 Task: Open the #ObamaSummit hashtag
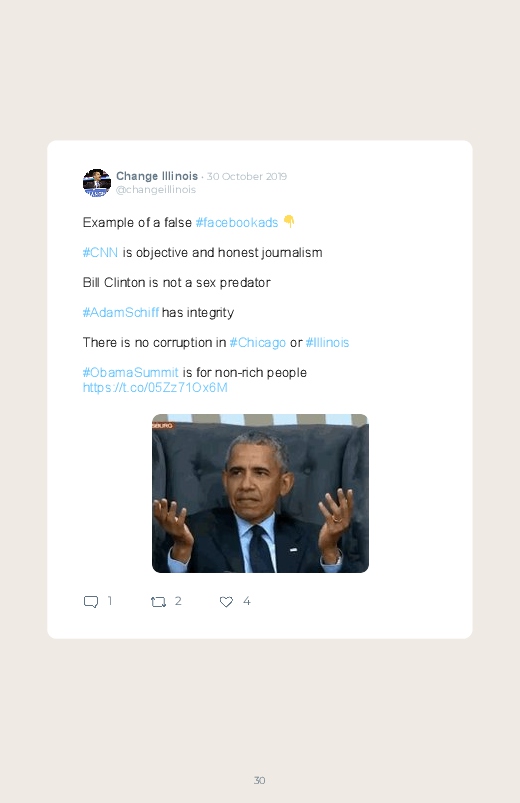click(131, 372)
